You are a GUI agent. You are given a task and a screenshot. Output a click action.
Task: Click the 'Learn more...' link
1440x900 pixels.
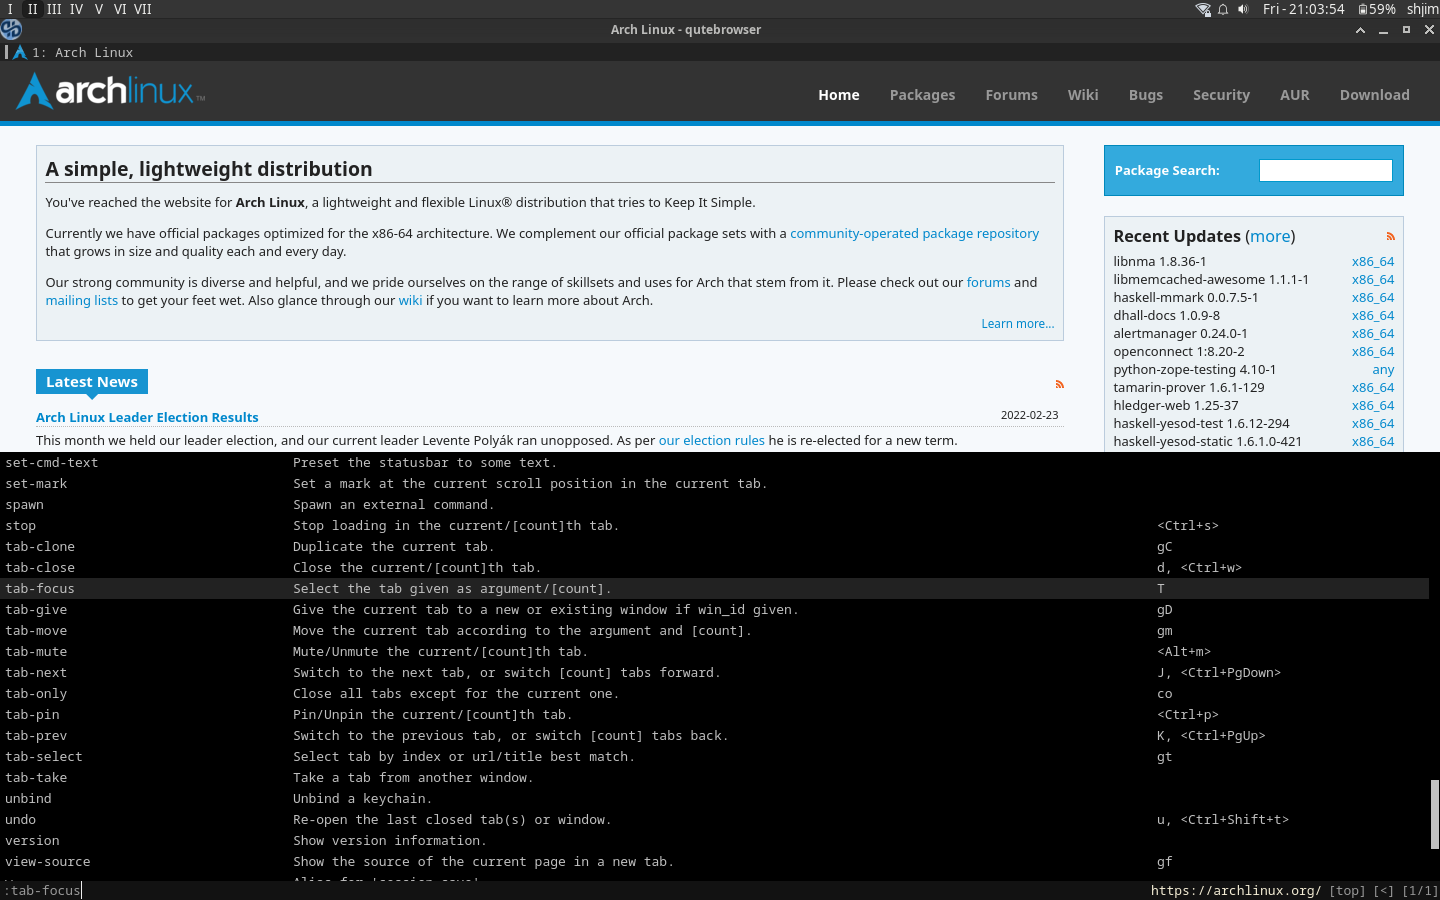point(1018,324)
